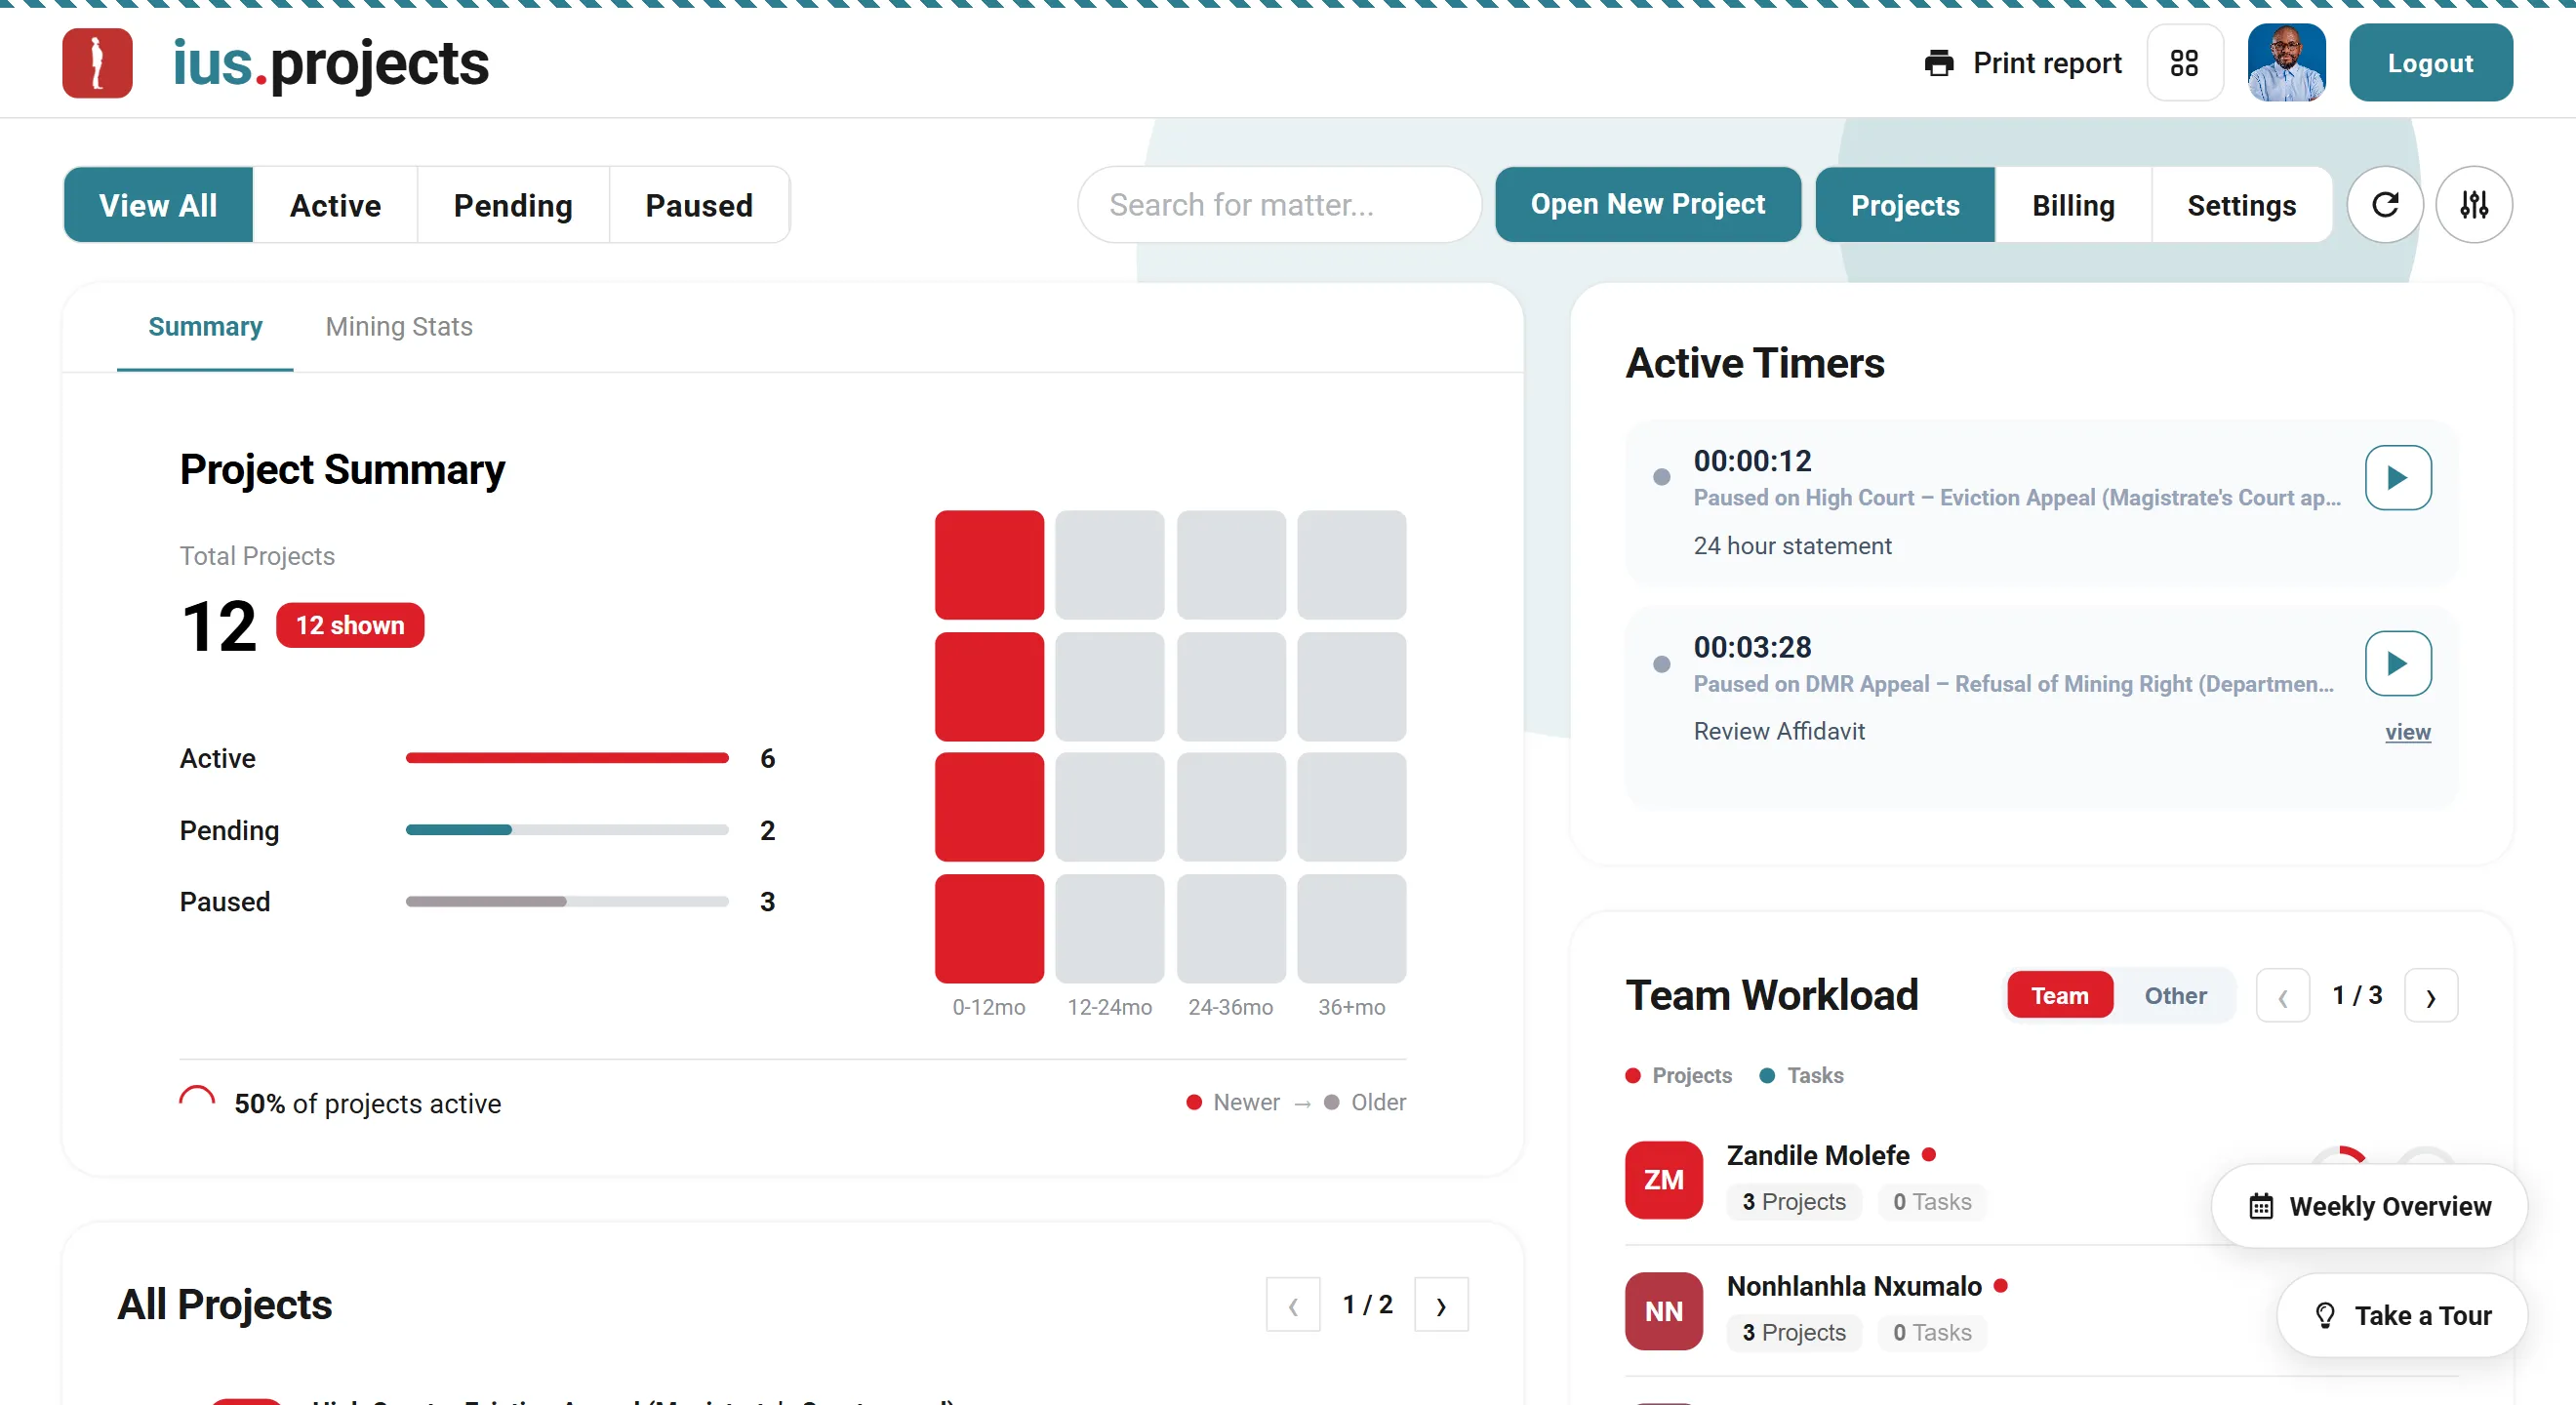This screenshot has width=2576, height=1405.
Task: Filter projects by Pending status
Action: [513, 205]
